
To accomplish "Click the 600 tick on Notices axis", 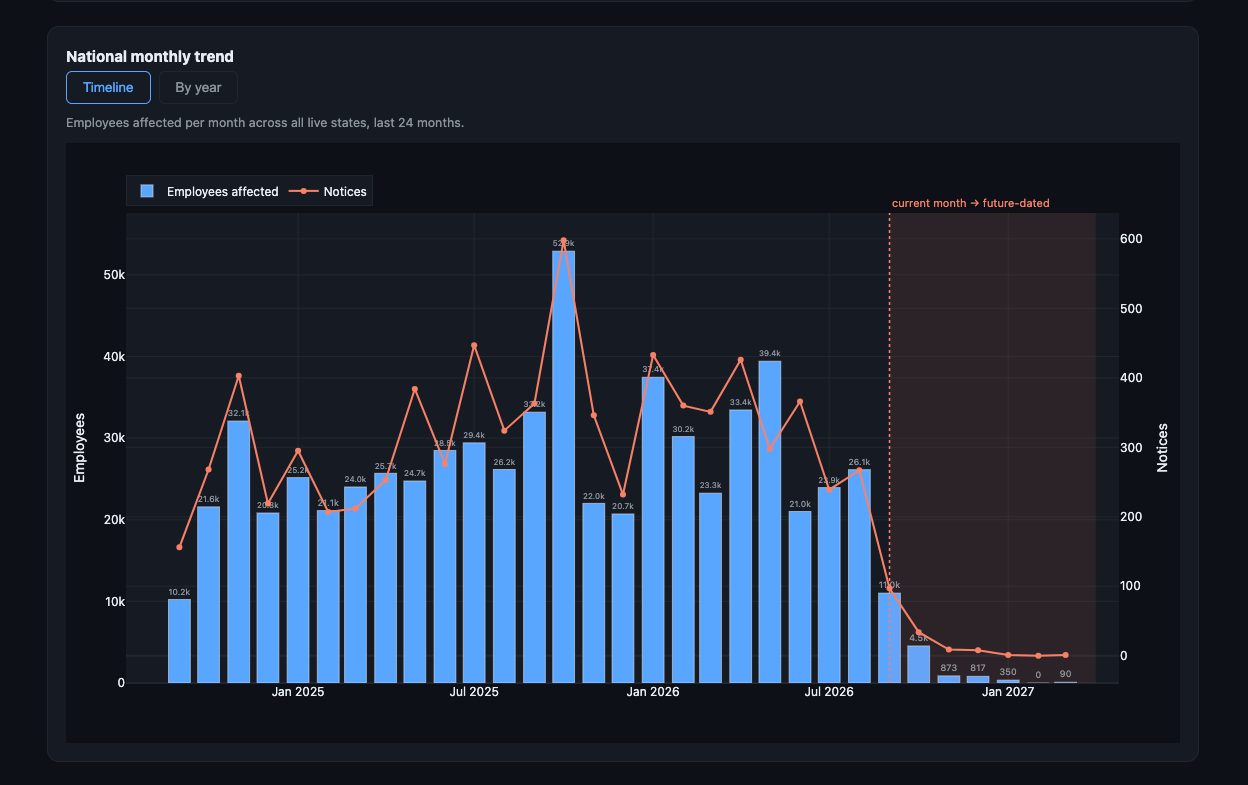I will tap(1131, 239).
